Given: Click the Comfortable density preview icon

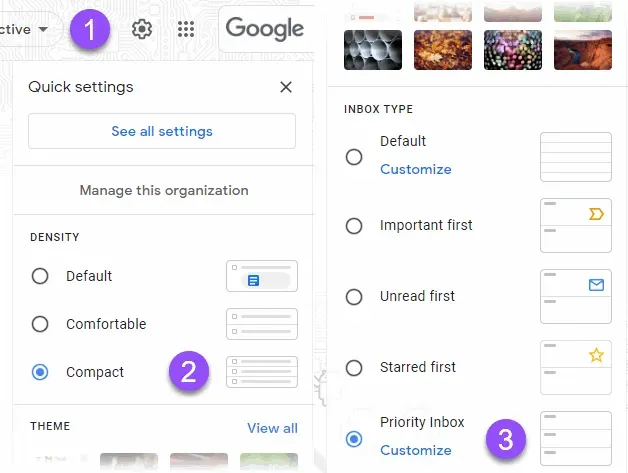Looking at the screenshot, I should pos(262,324).
